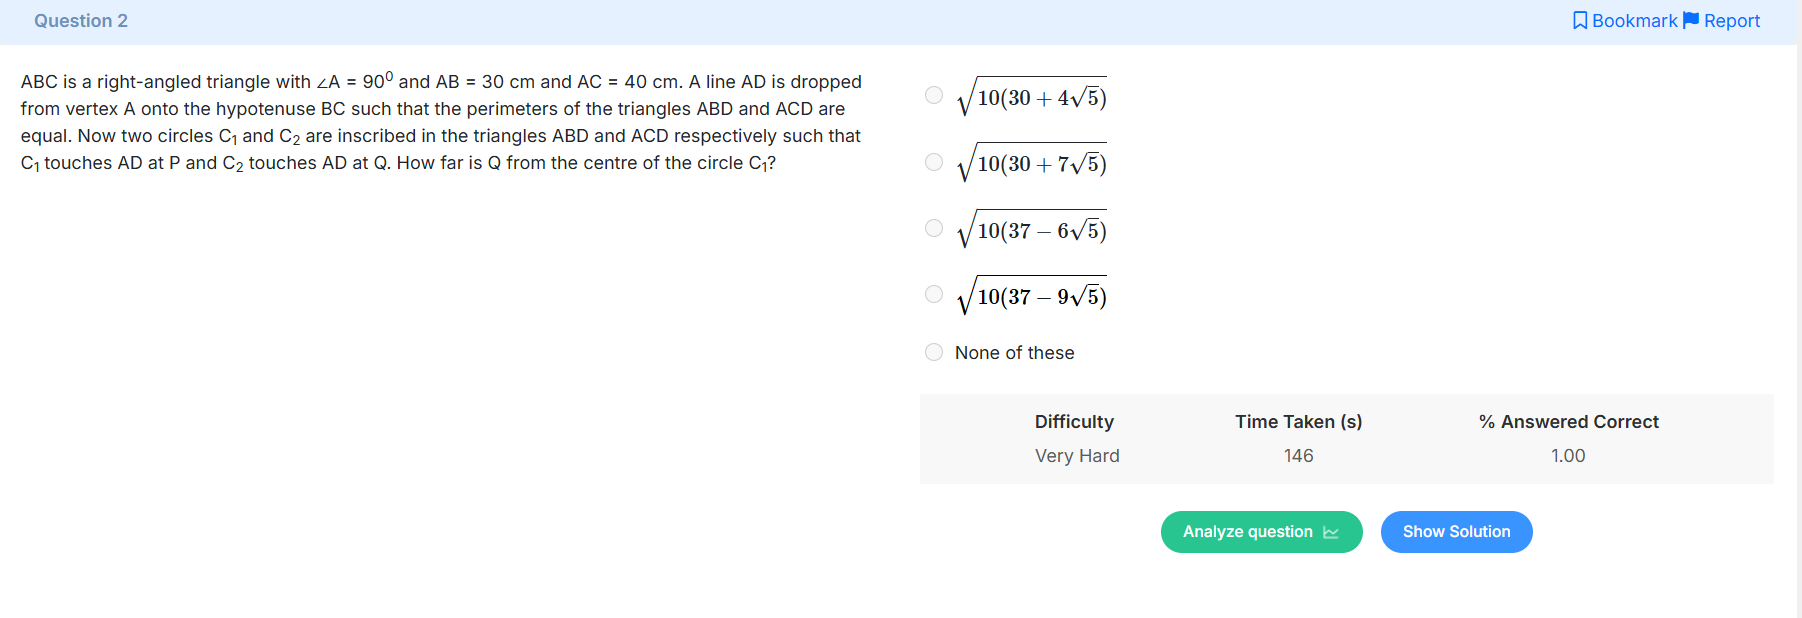Click the None of these option text
This screenshot has width=1802, height=618.
tap(1014, 353)
